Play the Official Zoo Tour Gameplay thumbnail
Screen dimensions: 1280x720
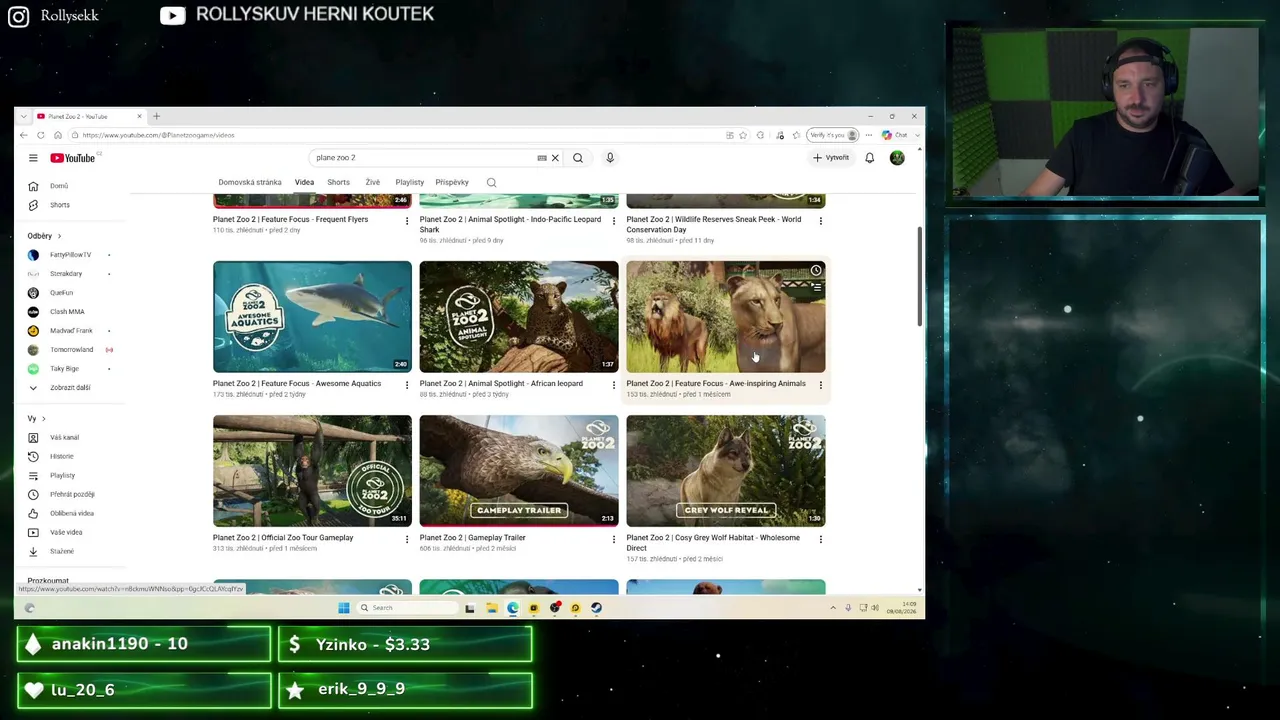pyautogui.click(x=312, y=471)
